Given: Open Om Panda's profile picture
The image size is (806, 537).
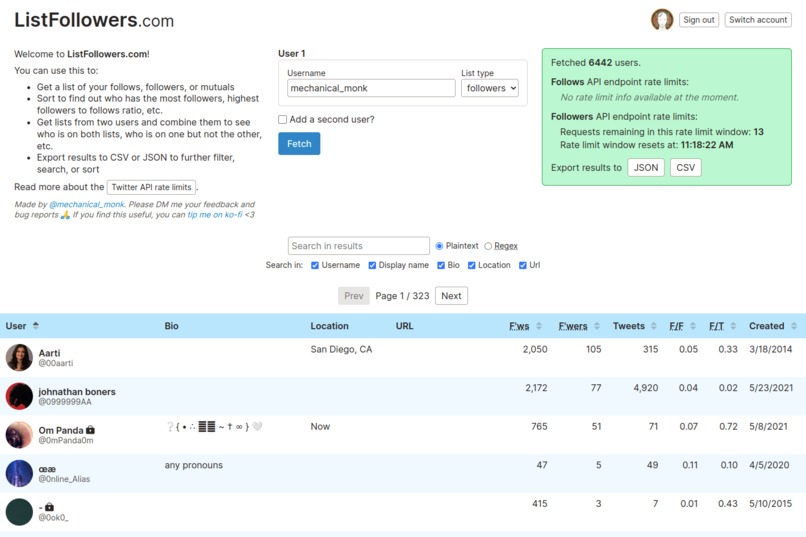Looking at the screenshot, I should click(x=19, y=435).
